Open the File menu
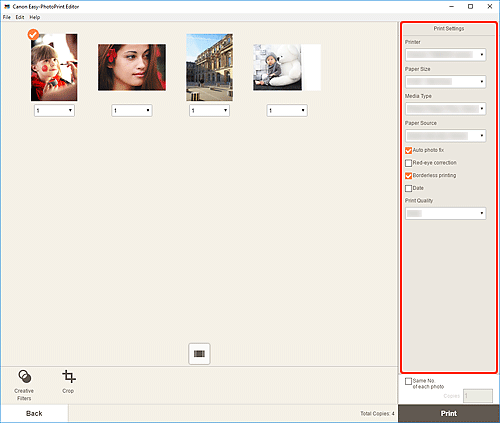The height and width of the screenshot is (423, 500). point(7,17)
